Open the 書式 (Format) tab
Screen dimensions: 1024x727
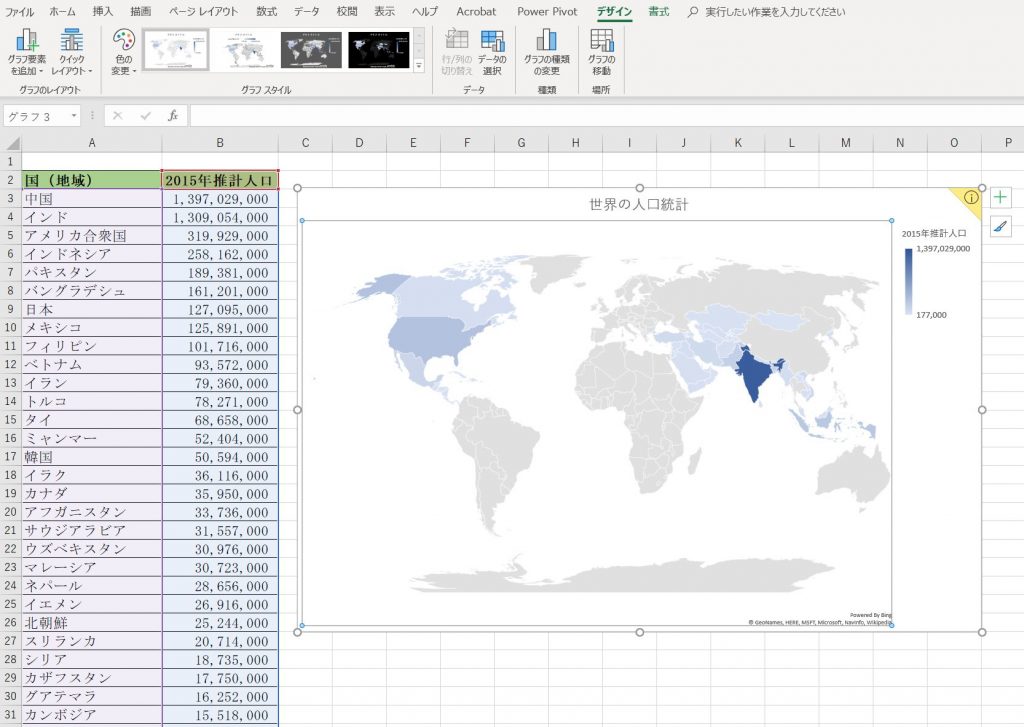(x=659, y=12)
